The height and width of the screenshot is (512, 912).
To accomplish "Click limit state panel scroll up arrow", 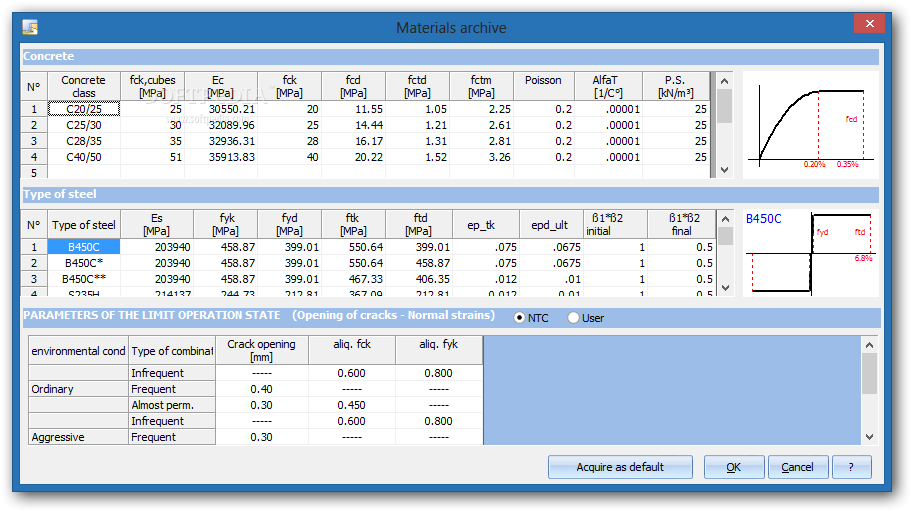I will click(x=869, y=345).
